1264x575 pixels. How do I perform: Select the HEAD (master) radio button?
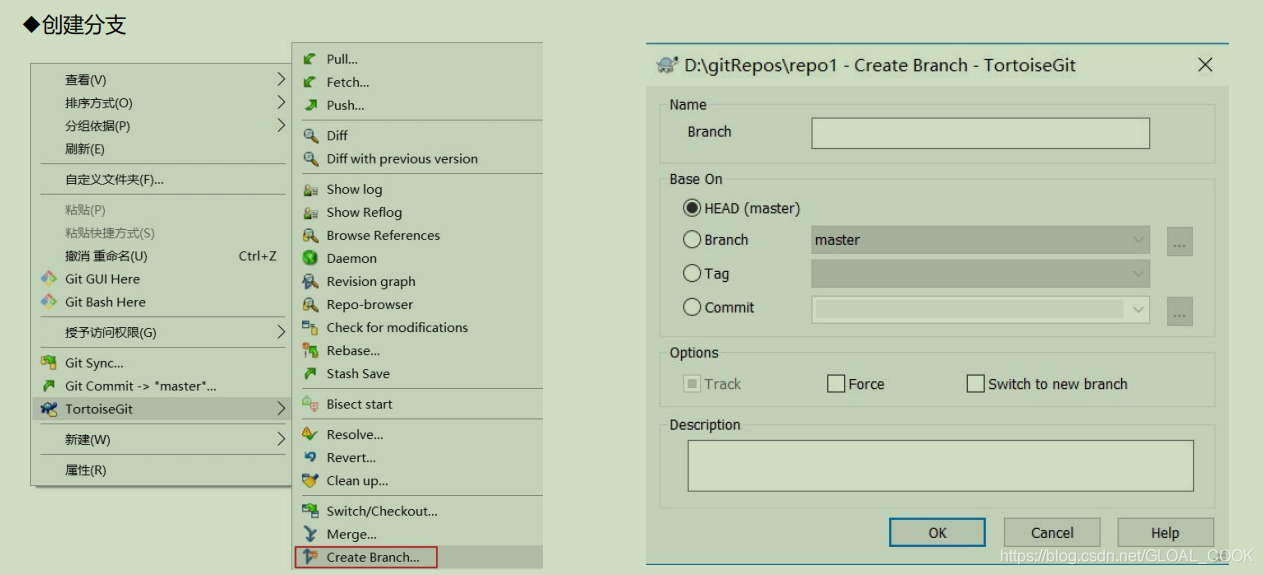pos(692,208)
